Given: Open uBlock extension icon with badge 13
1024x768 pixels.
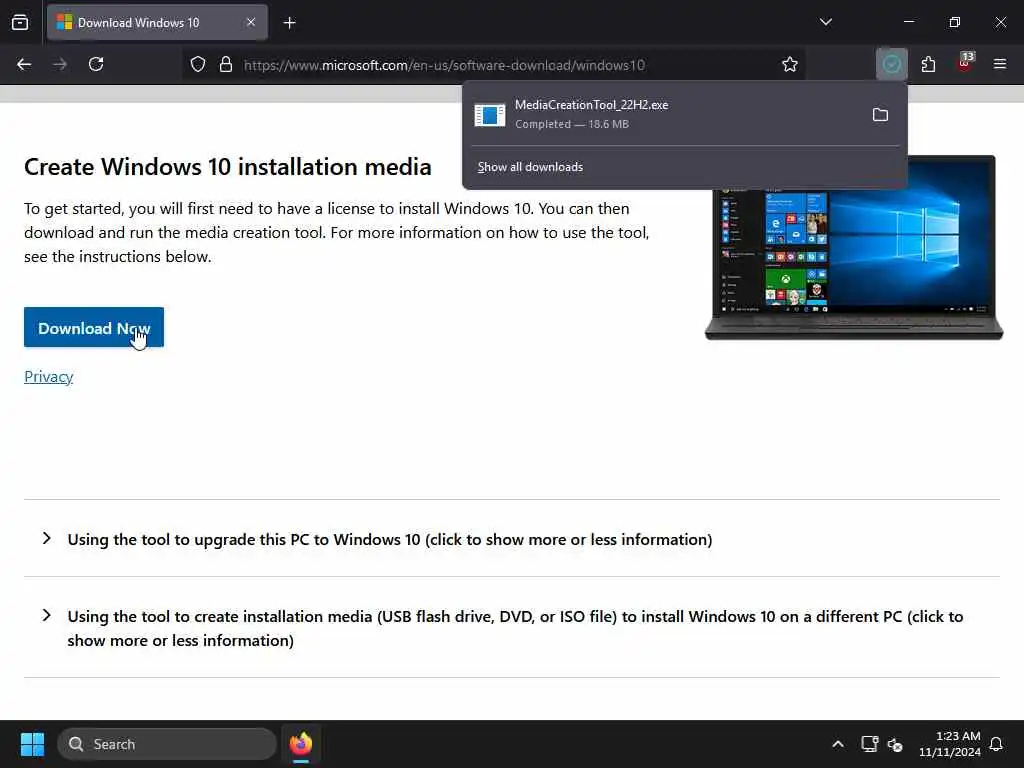Looking at the screenshot, I should coord(965,63).
